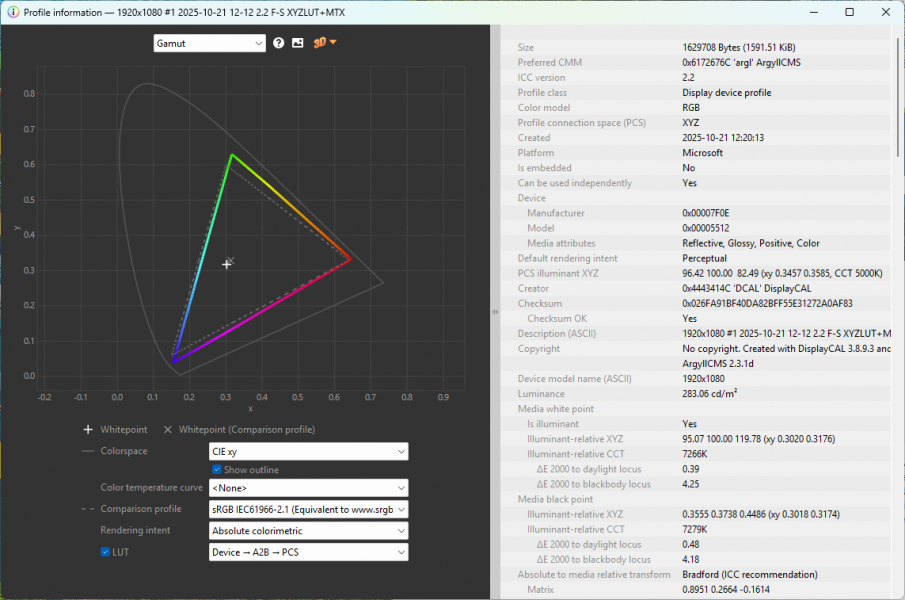Open the Comparison profile sRGB dropdown

pyautogui.click(x=308, y=509)
